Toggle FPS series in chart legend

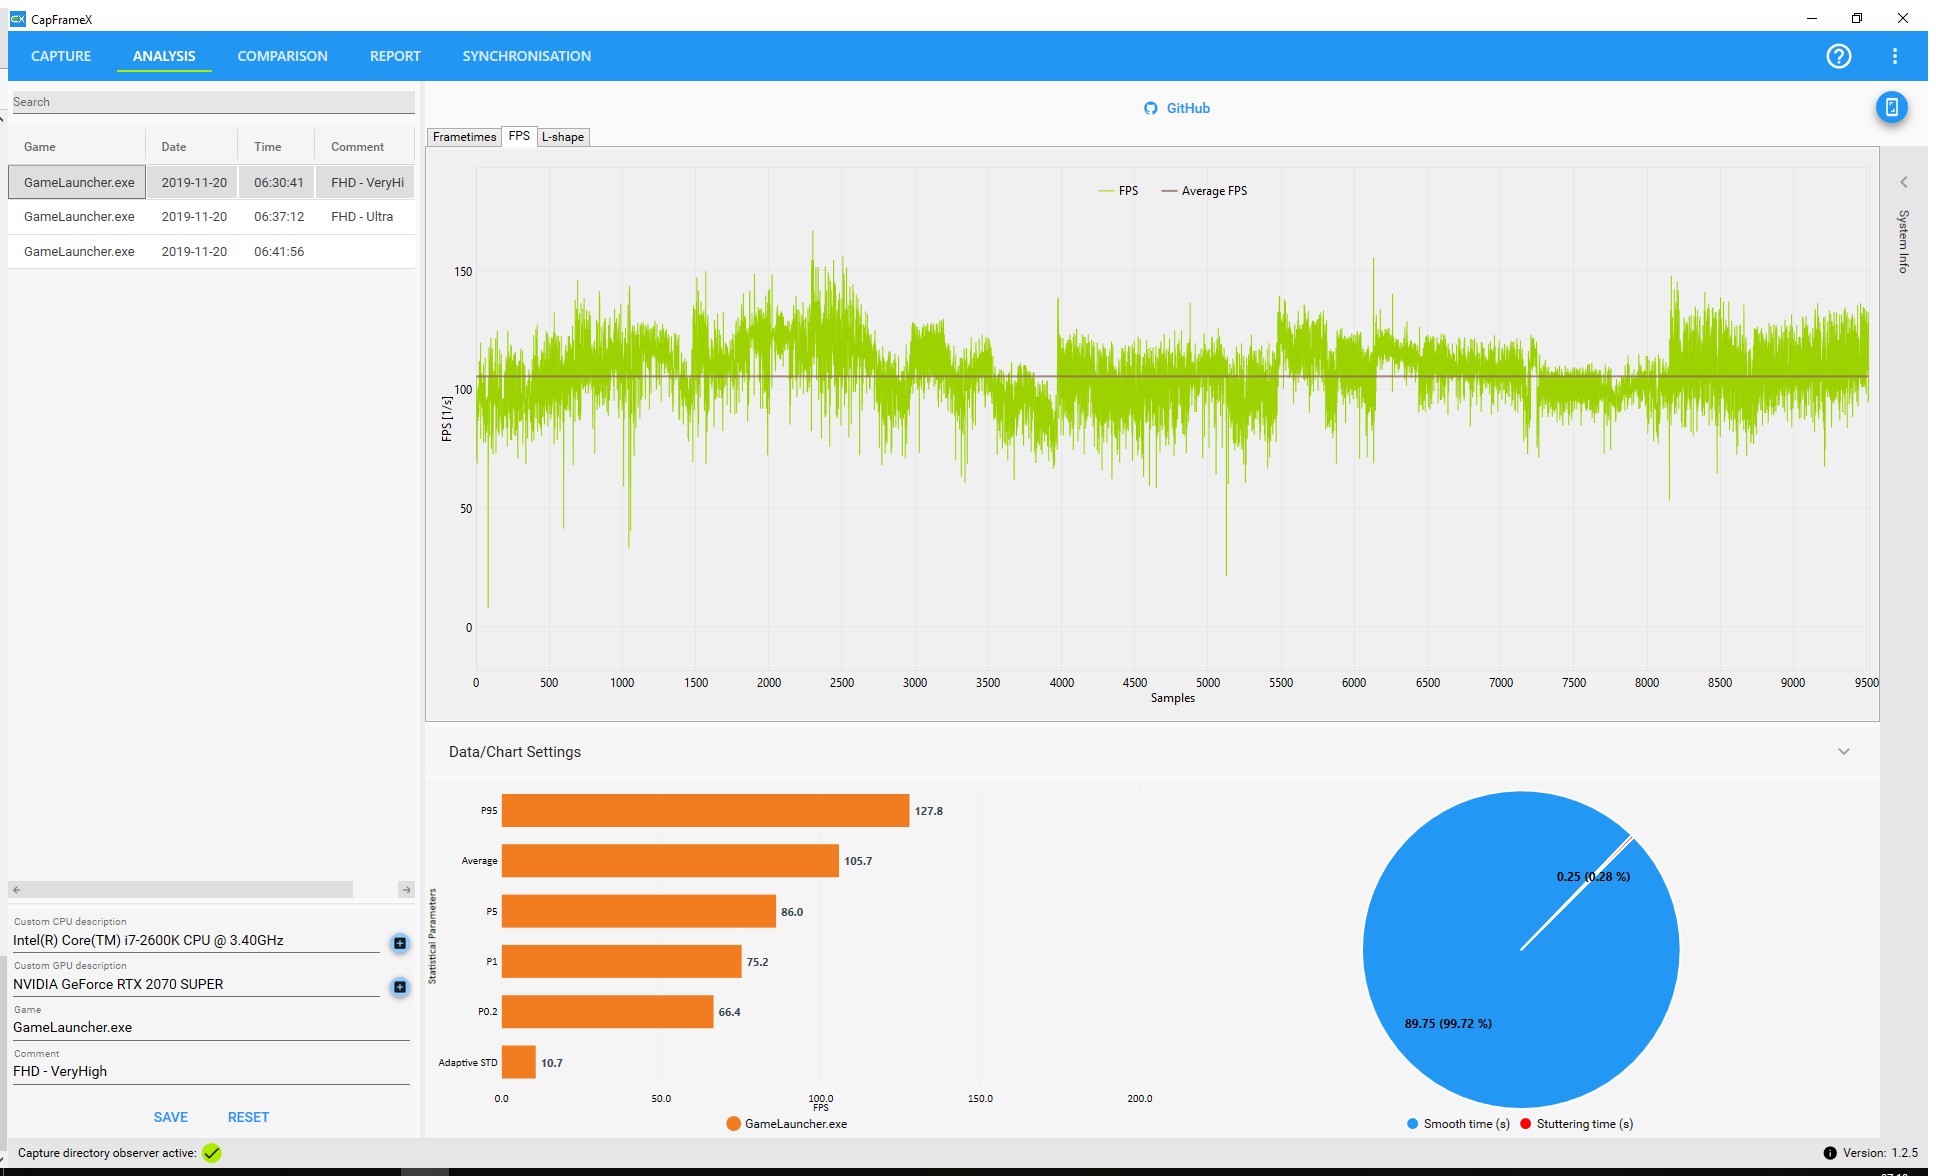coord(1118,191)
